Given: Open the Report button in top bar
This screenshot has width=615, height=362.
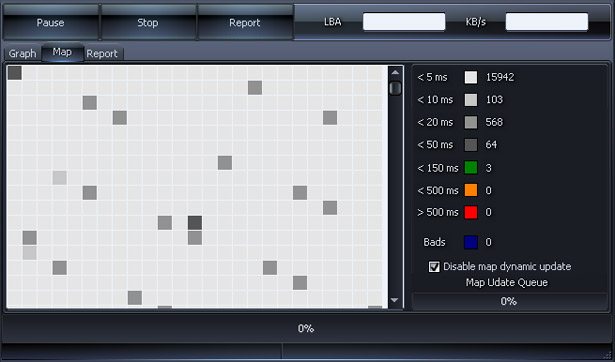Looking at the screenshot, I should (245, 22).
